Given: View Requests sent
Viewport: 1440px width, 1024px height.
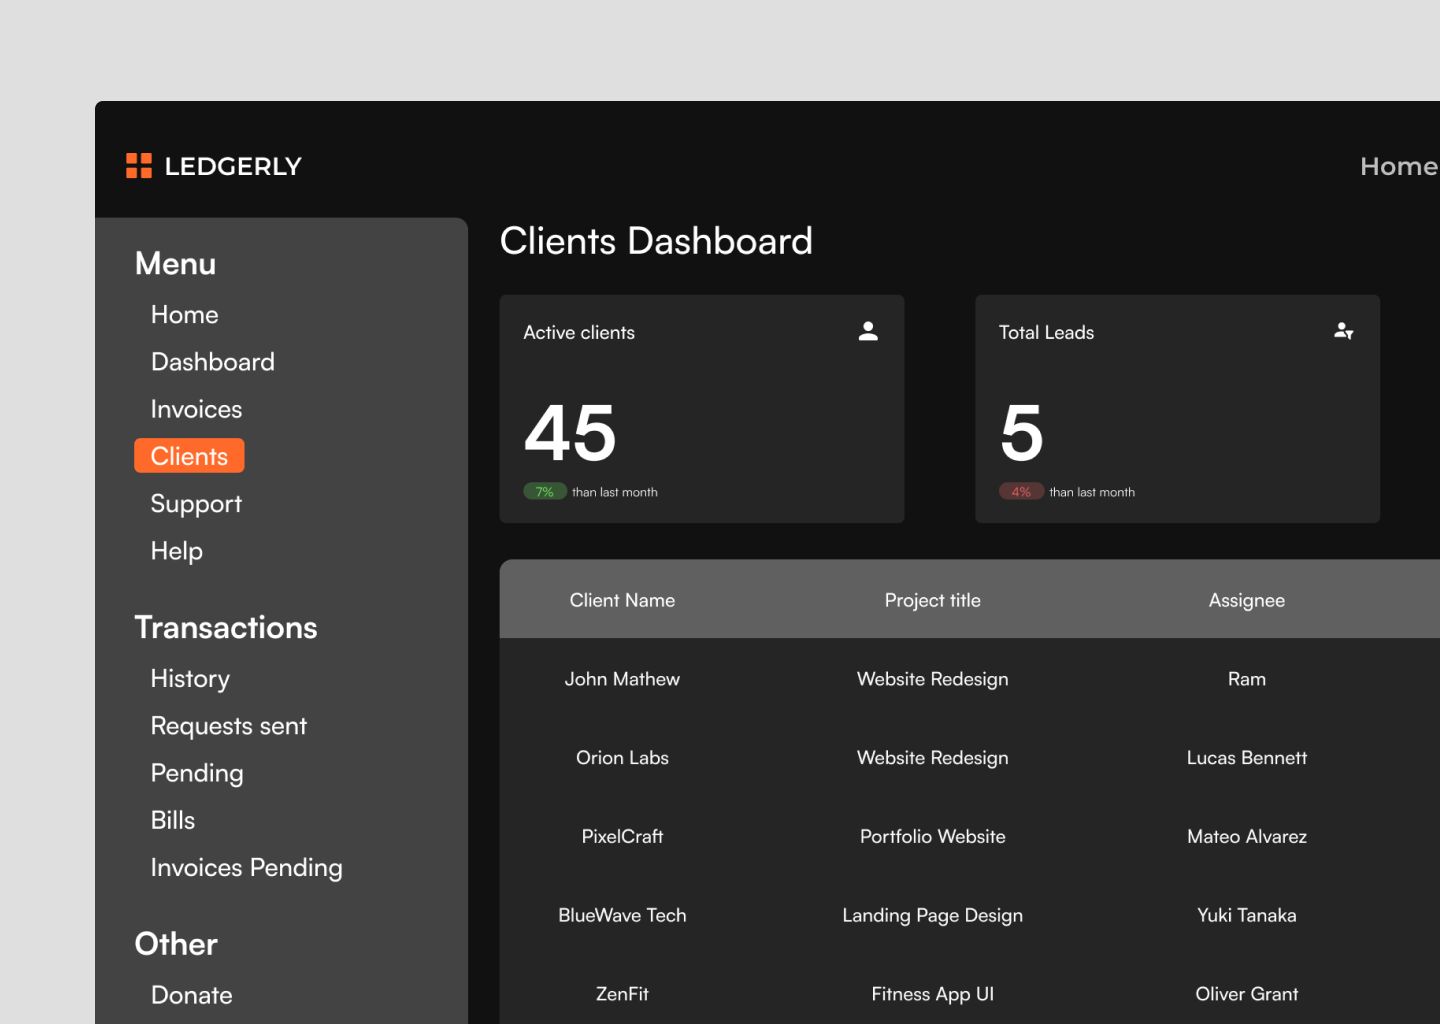Looking at the screenshot, I should pyautogui.click(x=228, y=725).
